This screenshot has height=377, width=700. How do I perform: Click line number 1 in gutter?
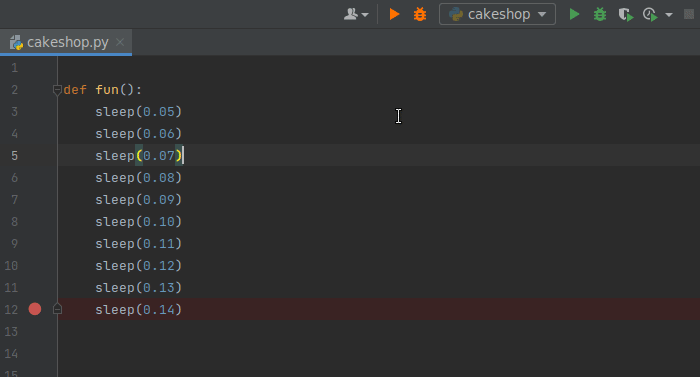[15, 68]
